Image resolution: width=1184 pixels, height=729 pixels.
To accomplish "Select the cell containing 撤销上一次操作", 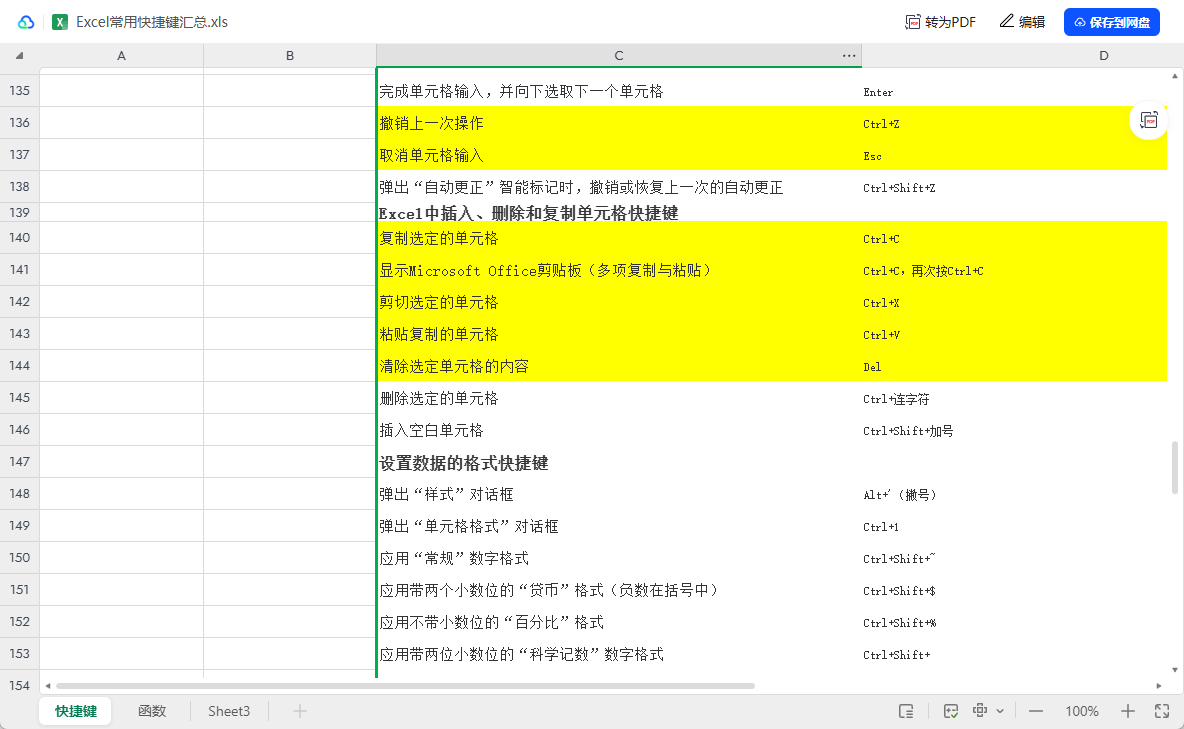I will [x=618, y=123].
